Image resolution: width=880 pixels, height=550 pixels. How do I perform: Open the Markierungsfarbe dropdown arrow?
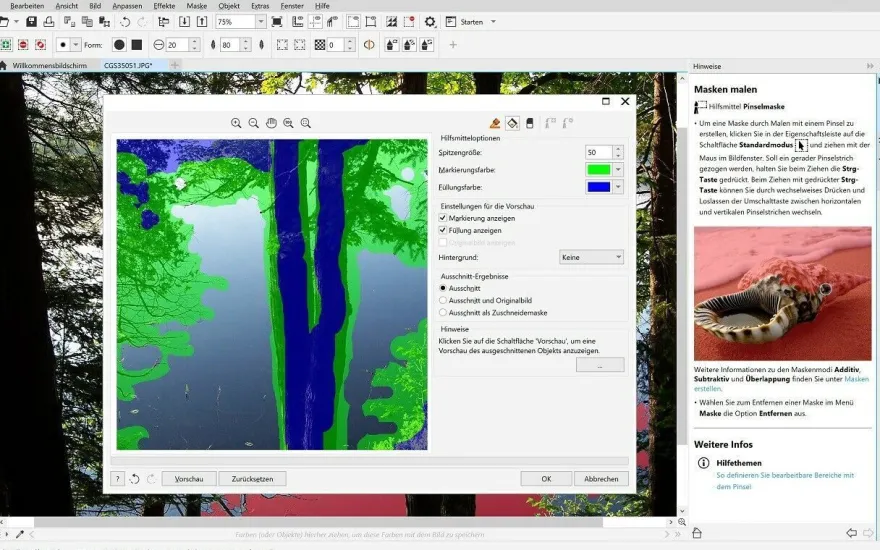(618, 169)
